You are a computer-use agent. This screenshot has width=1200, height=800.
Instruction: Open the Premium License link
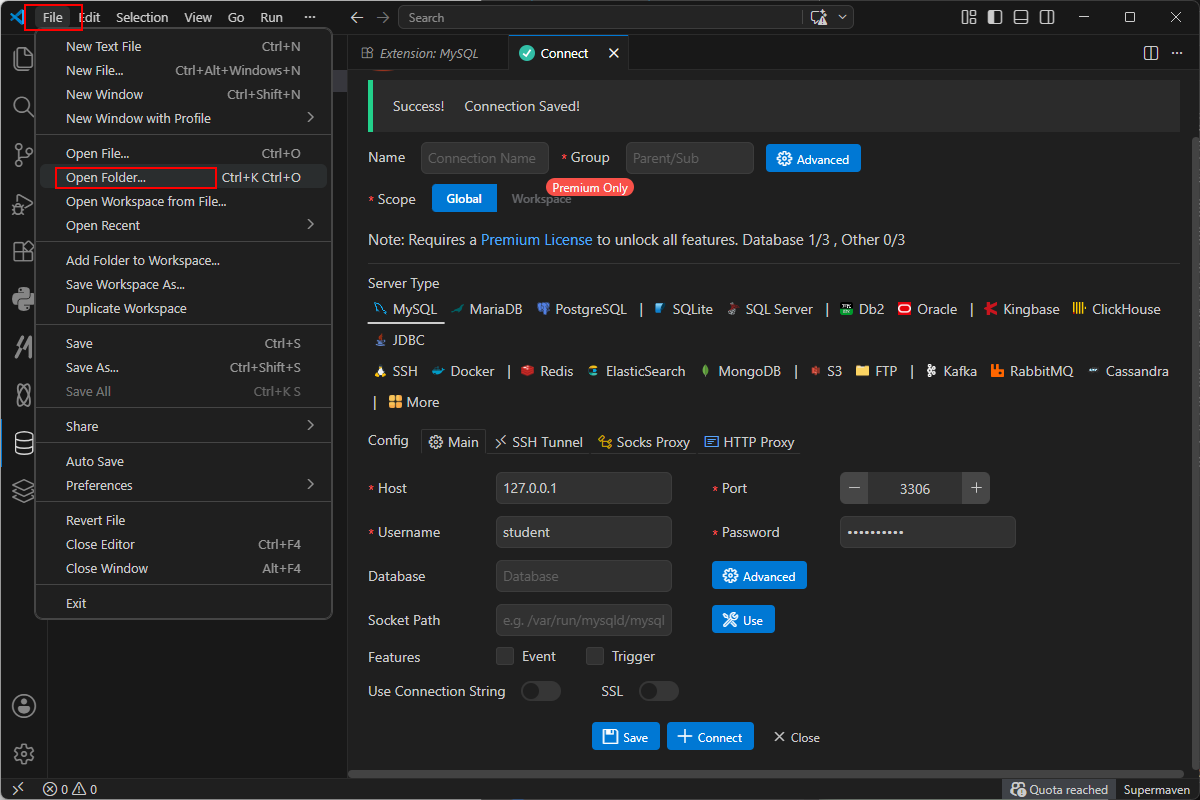(x=537, y=240)
